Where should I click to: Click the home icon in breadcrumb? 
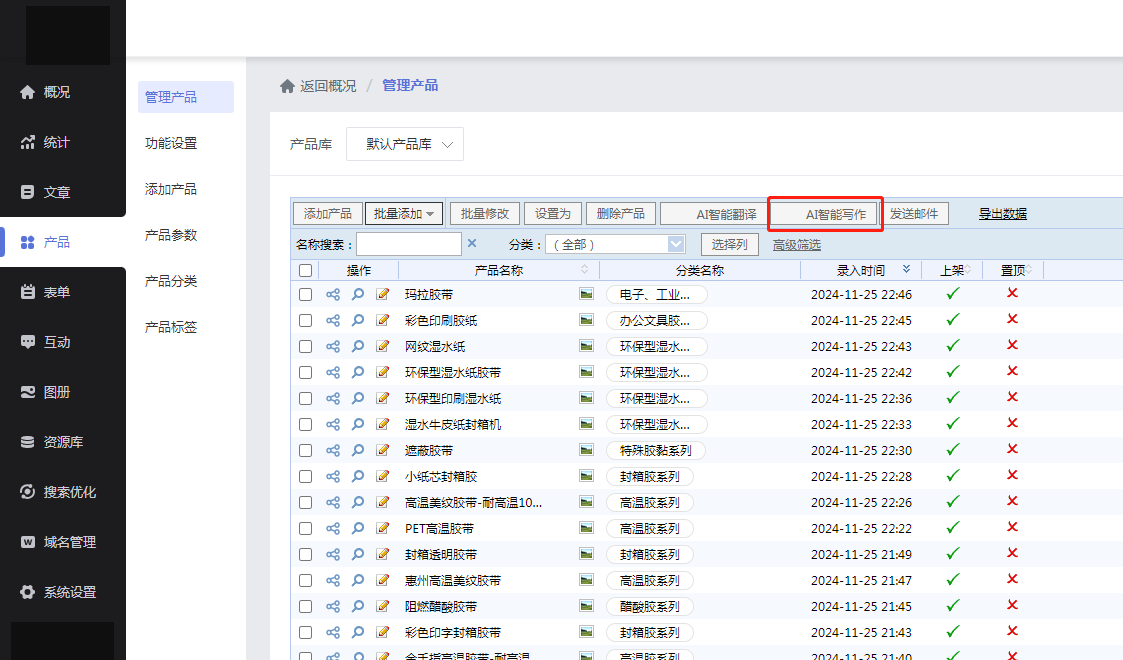287,86
